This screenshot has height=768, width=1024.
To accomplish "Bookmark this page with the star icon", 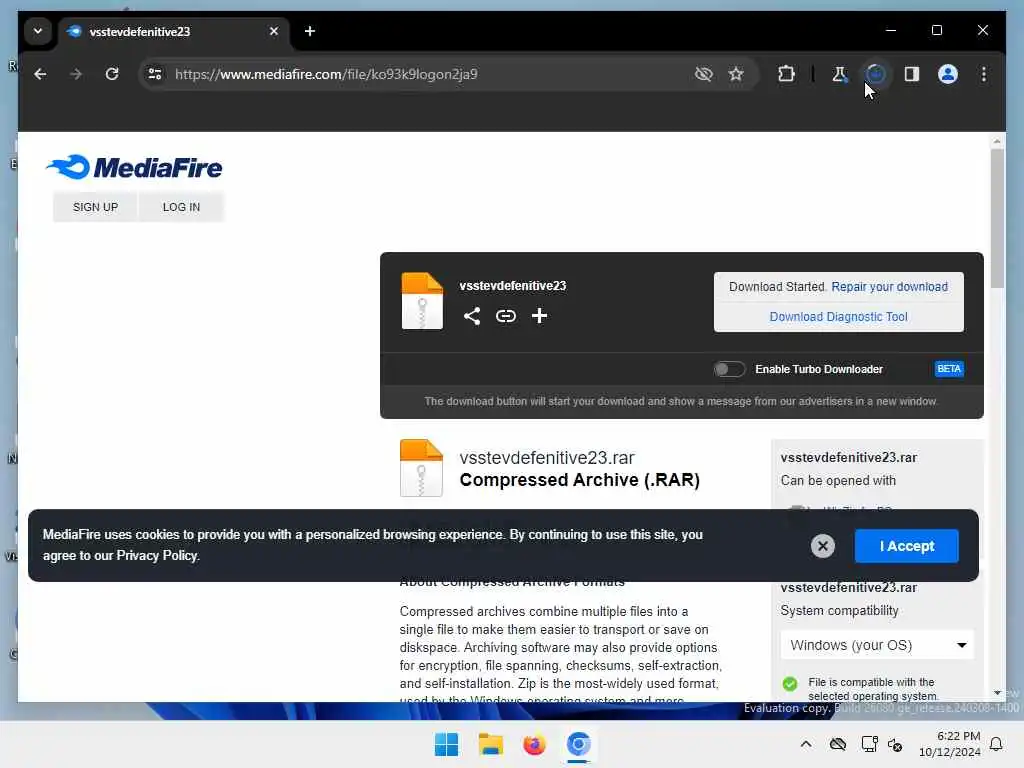I will (x=736, y=74).
